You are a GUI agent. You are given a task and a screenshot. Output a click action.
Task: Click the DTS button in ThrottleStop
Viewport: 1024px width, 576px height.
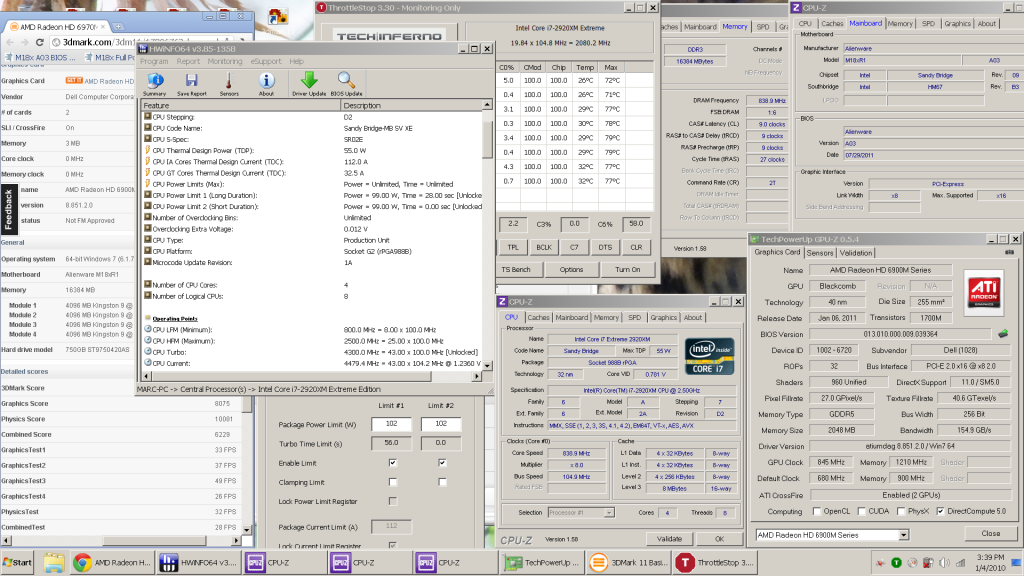(605, 248)
